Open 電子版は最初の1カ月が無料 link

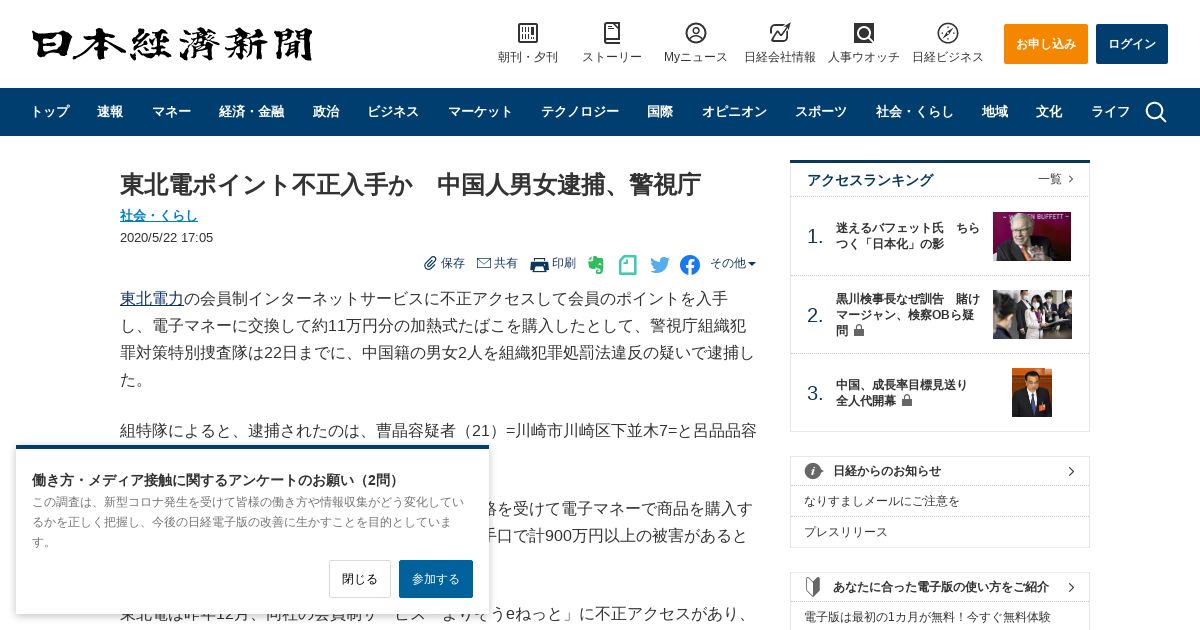[927, 617]
